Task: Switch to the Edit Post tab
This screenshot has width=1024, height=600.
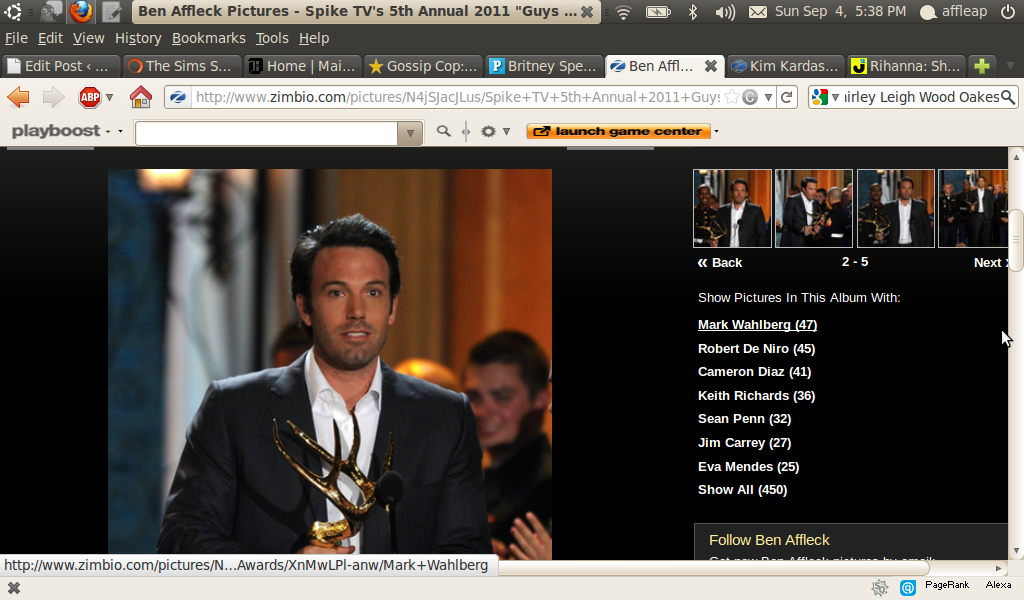Action: (x=61, y=66)
